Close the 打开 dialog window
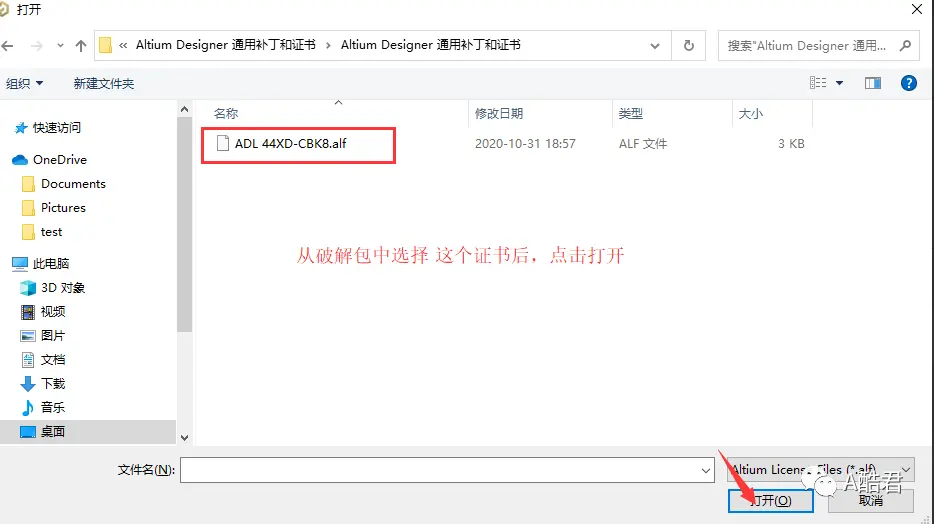This screenshot has width=934, height=524. pyautogui.click(x=917, y=9)
